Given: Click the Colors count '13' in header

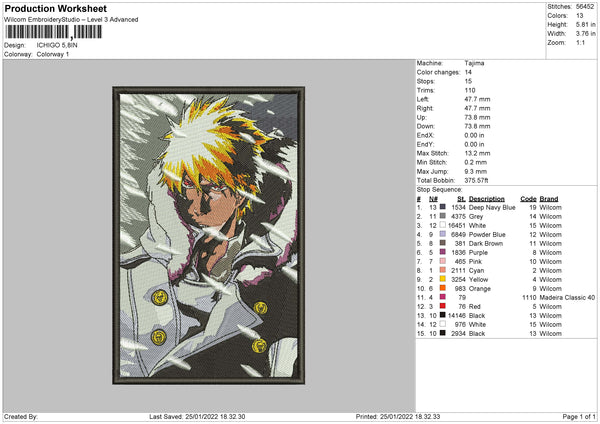Looking at the screenshot, I should (579, 16).
